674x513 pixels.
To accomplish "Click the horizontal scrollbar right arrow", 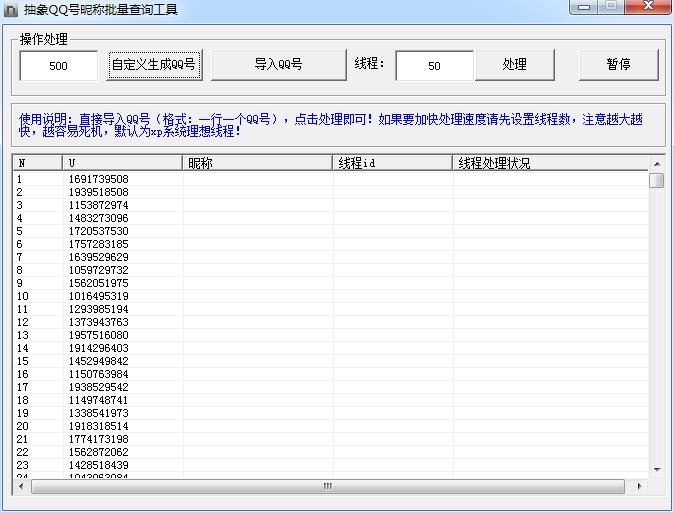I will click(x=641, y=487).
